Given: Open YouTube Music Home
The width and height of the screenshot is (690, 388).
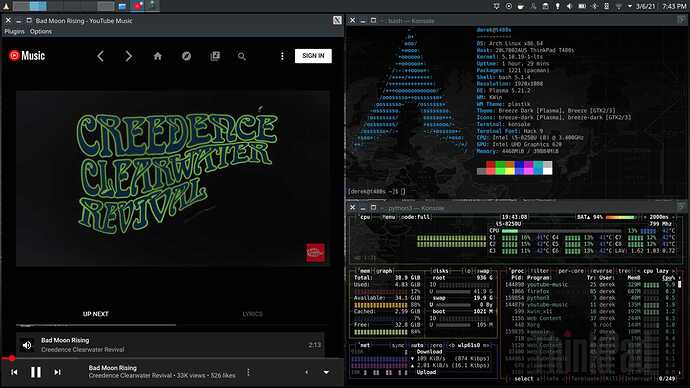Looking at the screenshot, I should point(158,56).
